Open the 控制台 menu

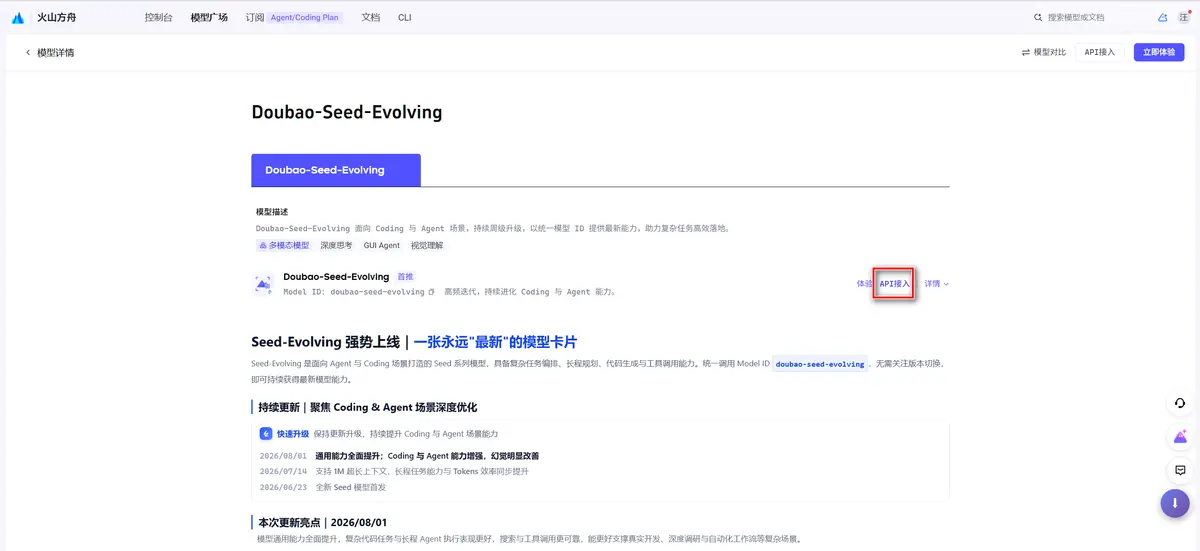[158, 18]
